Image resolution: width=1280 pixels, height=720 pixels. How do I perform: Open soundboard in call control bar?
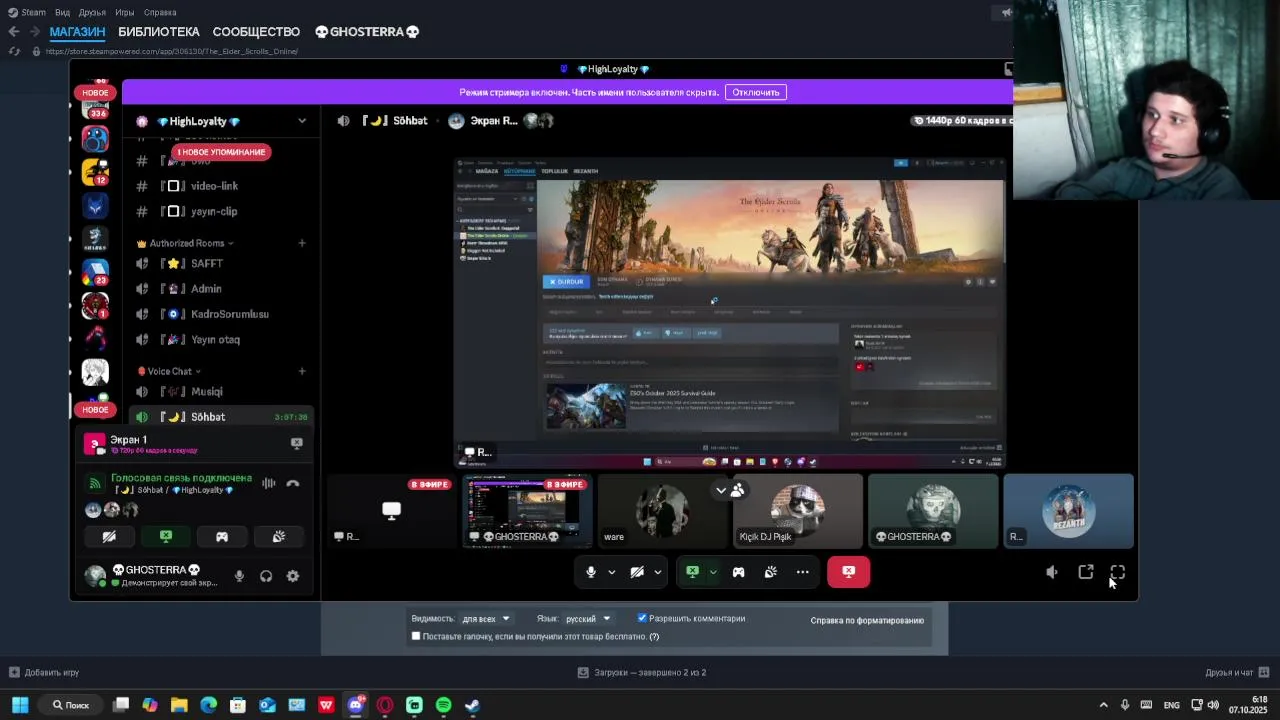[770, 572]
